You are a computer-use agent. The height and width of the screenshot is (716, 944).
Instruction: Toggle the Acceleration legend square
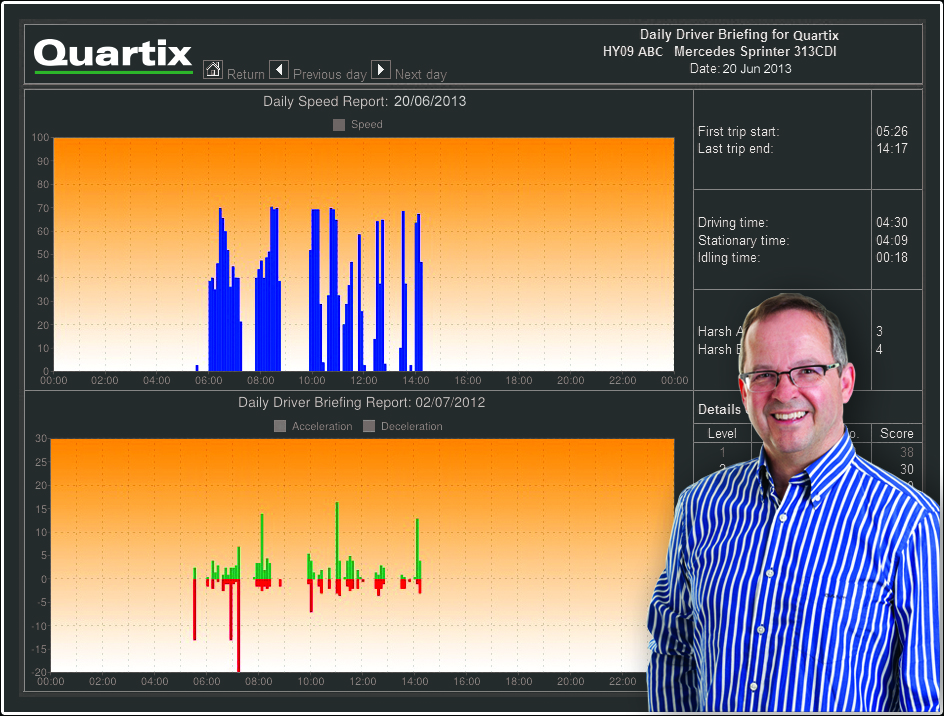point(280,426)
